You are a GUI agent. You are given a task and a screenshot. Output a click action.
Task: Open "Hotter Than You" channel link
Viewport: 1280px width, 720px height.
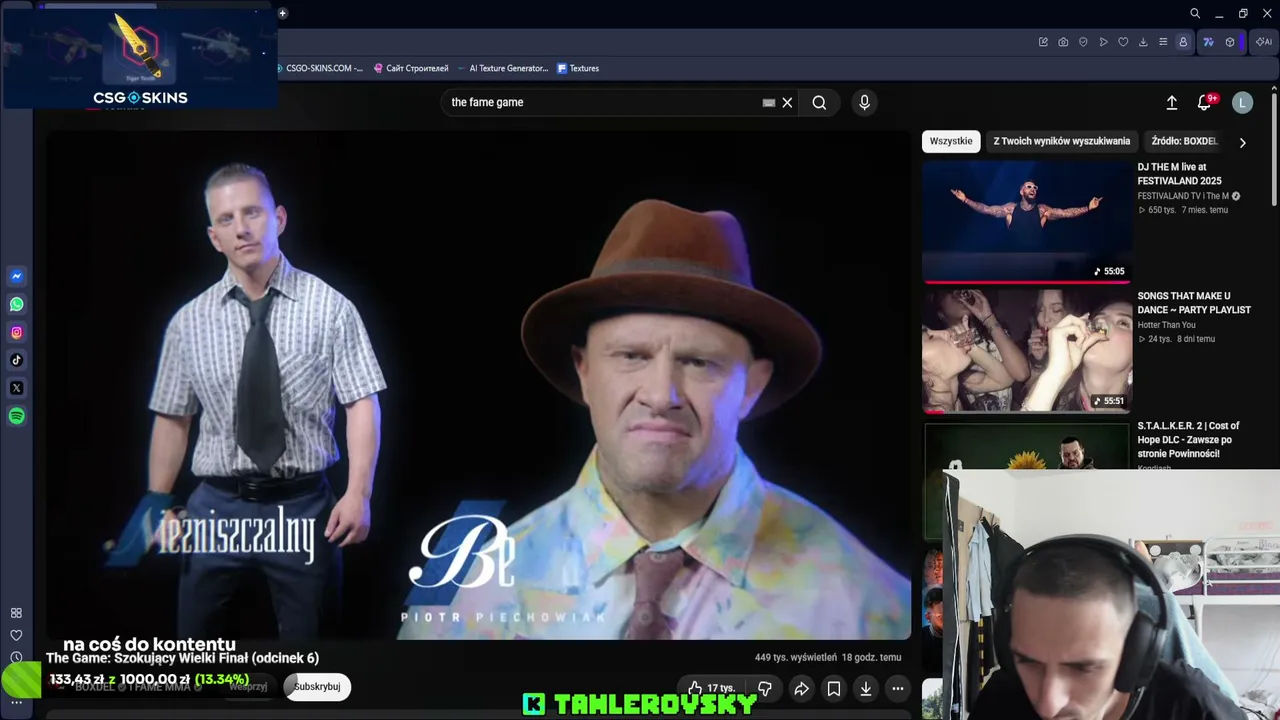1166,325
